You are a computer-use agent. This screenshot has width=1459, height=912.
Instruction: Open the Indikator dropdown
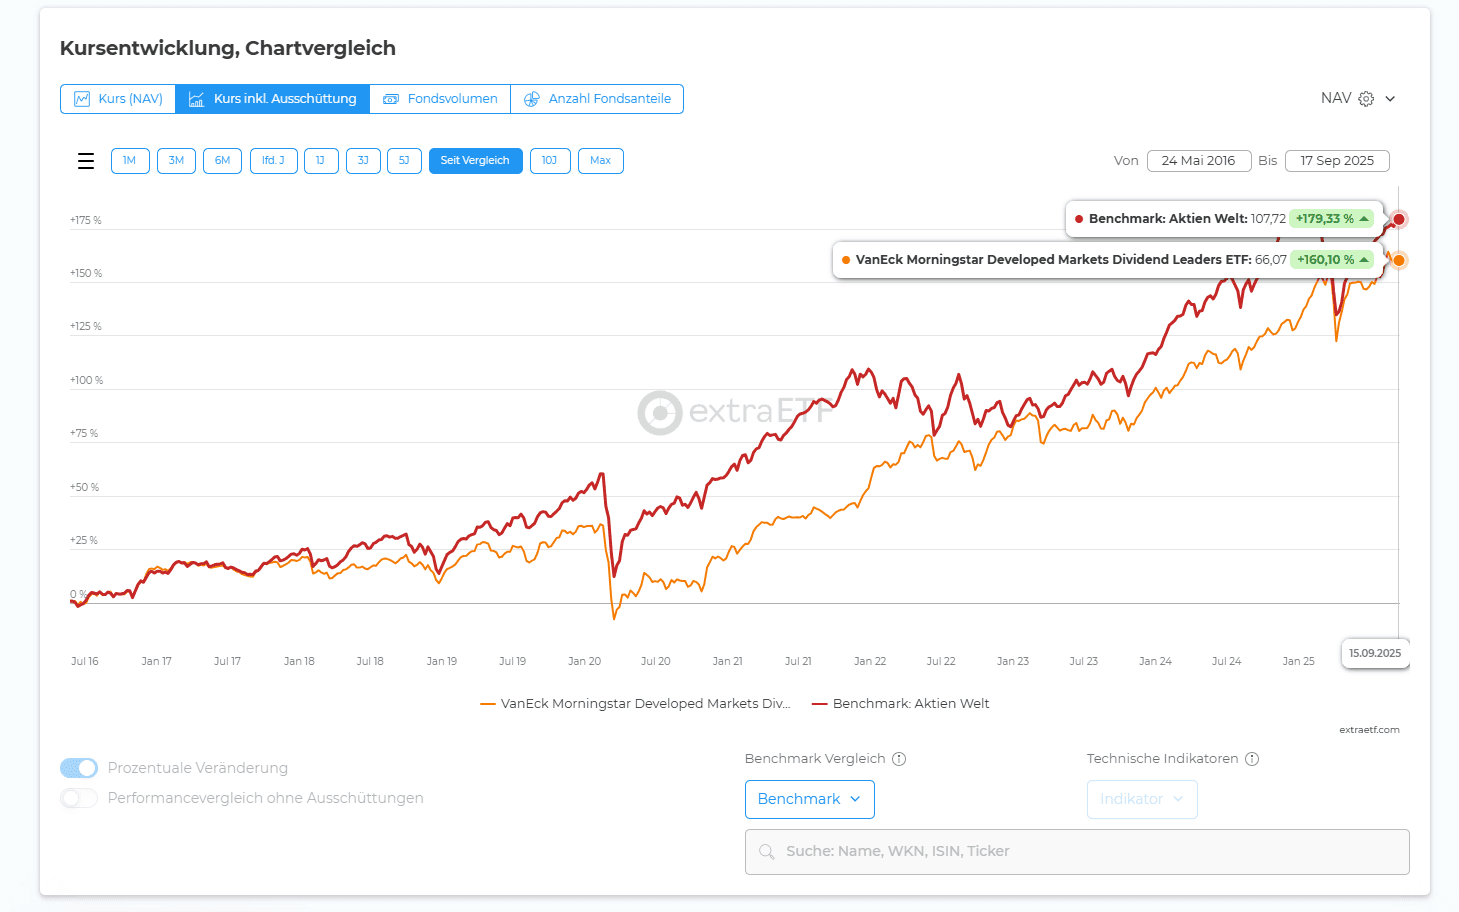pyautogui.click(x=1141, y=799)
